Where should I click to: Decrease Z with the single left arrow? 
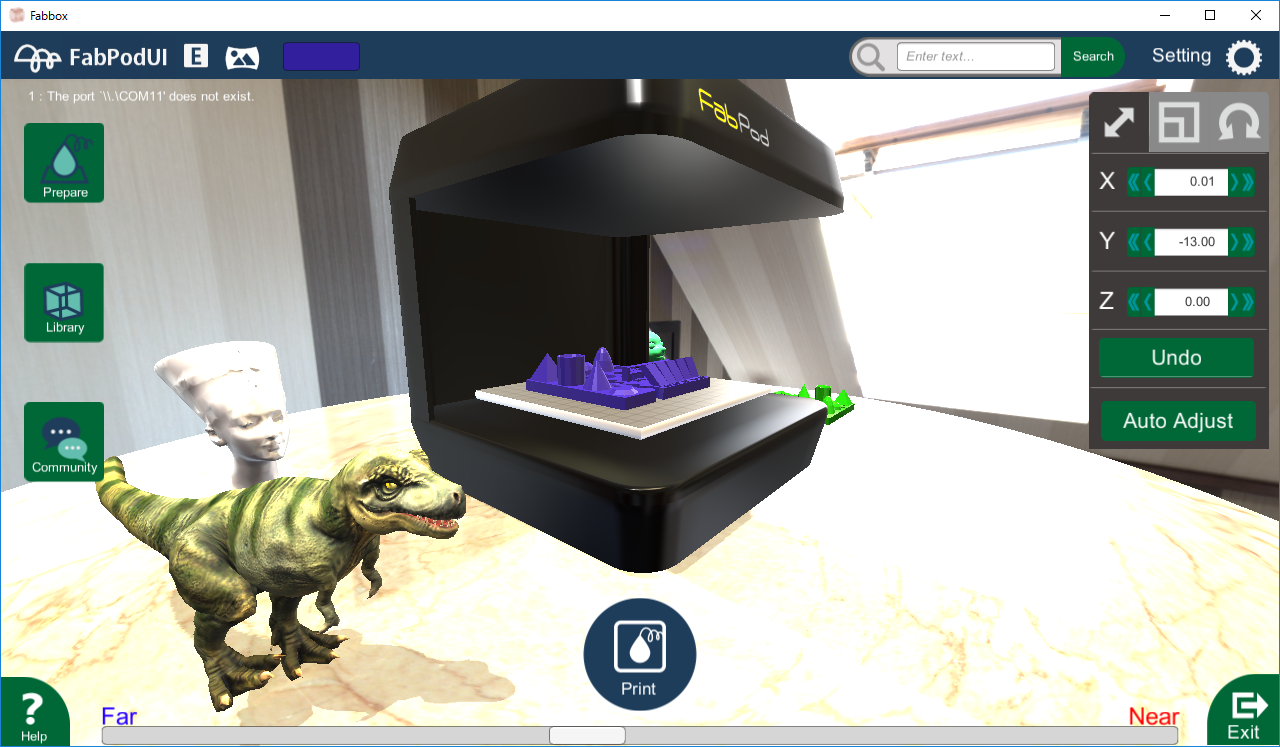coord(1147,302)
